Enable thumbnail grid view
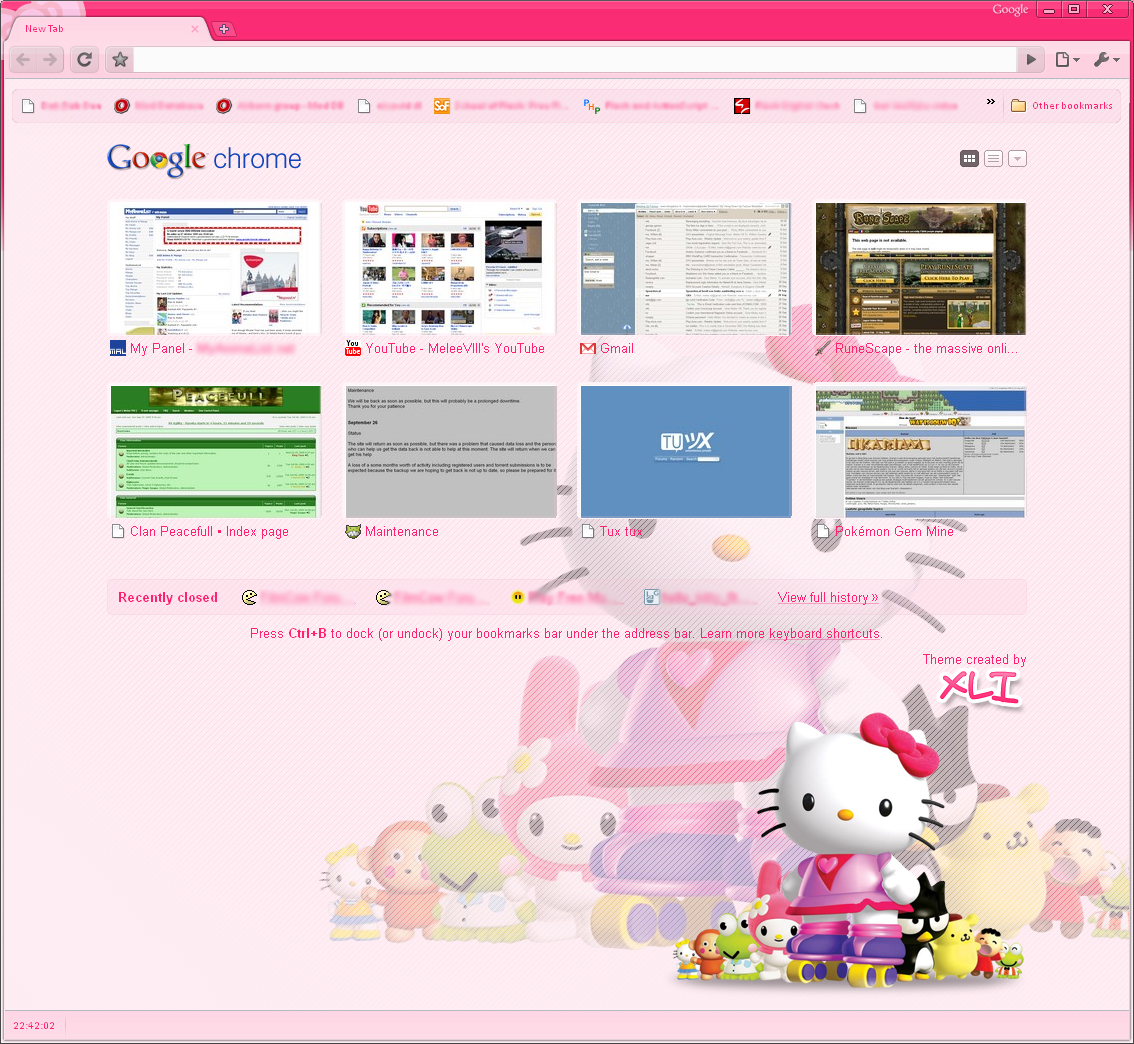1134x1044 pixels. coord(969,158)
